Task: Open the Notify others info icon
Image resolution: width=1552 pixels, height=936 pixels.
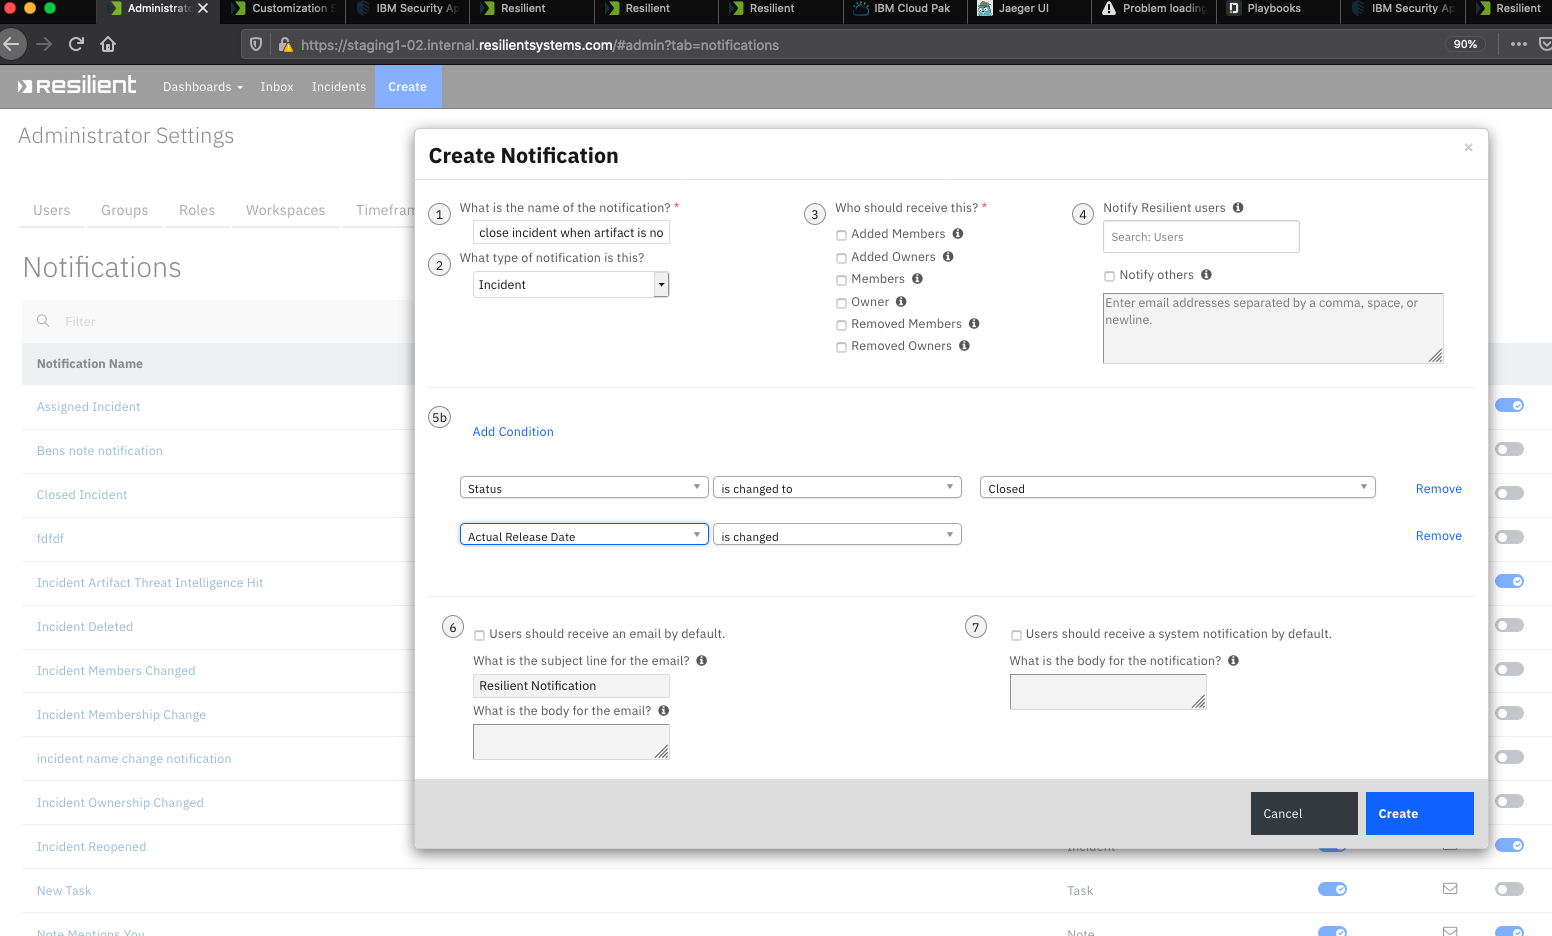Action: point(1206,275)
